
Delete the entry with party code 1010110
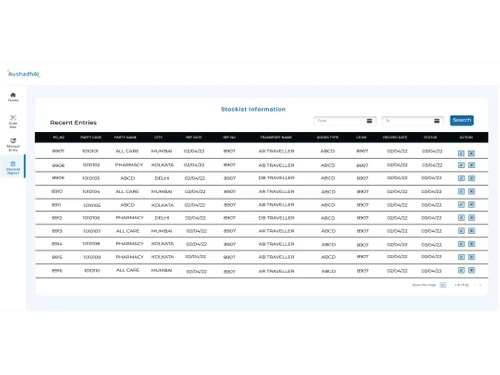(471, 270)
